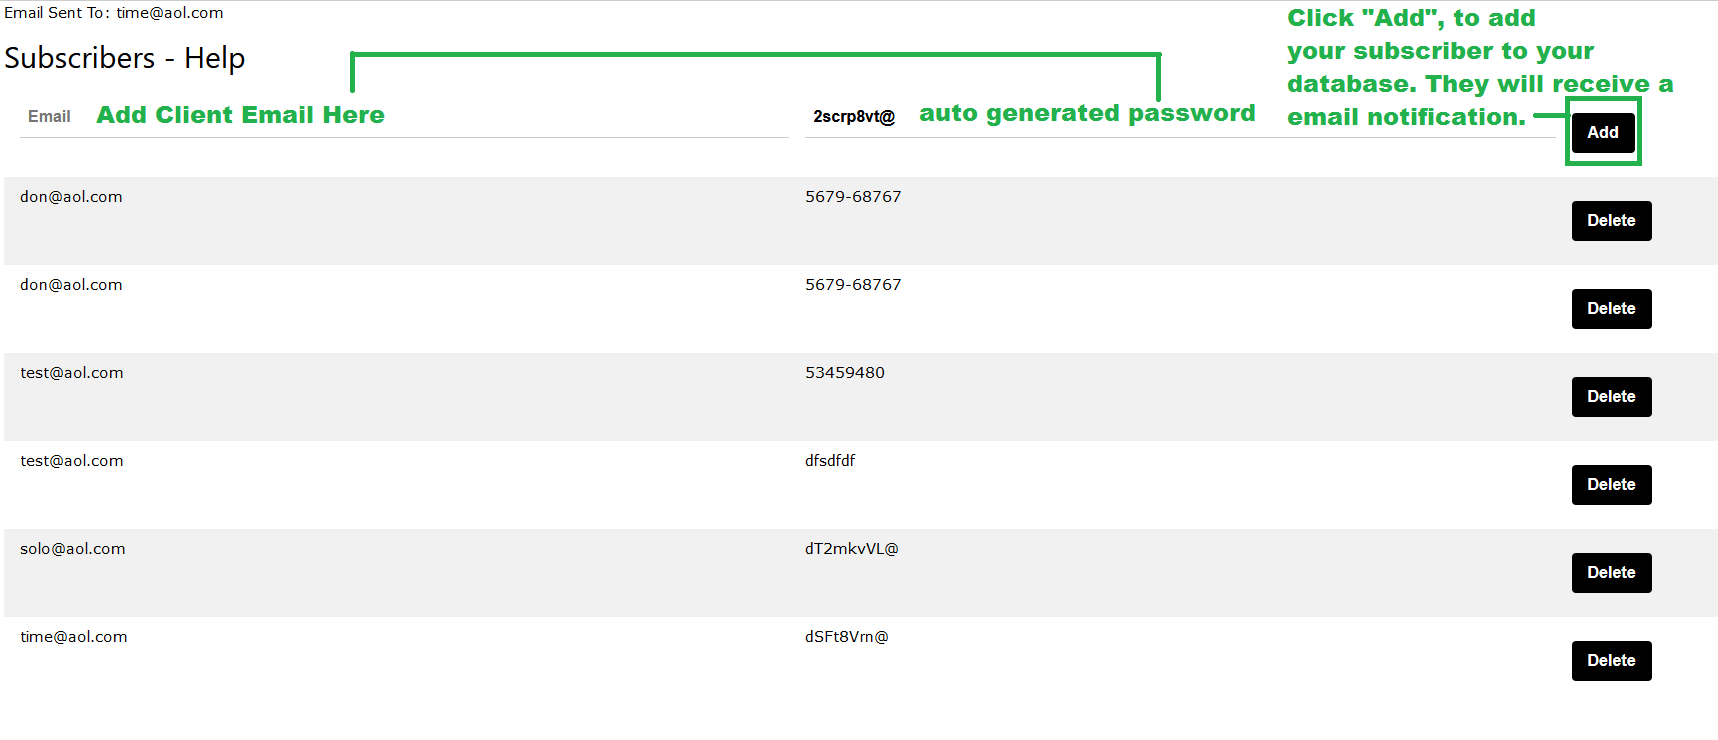The image size is (1718, 740).
Task: Delete the second don@aol.com subscriber row
Action: click(x=1611, y=309)
